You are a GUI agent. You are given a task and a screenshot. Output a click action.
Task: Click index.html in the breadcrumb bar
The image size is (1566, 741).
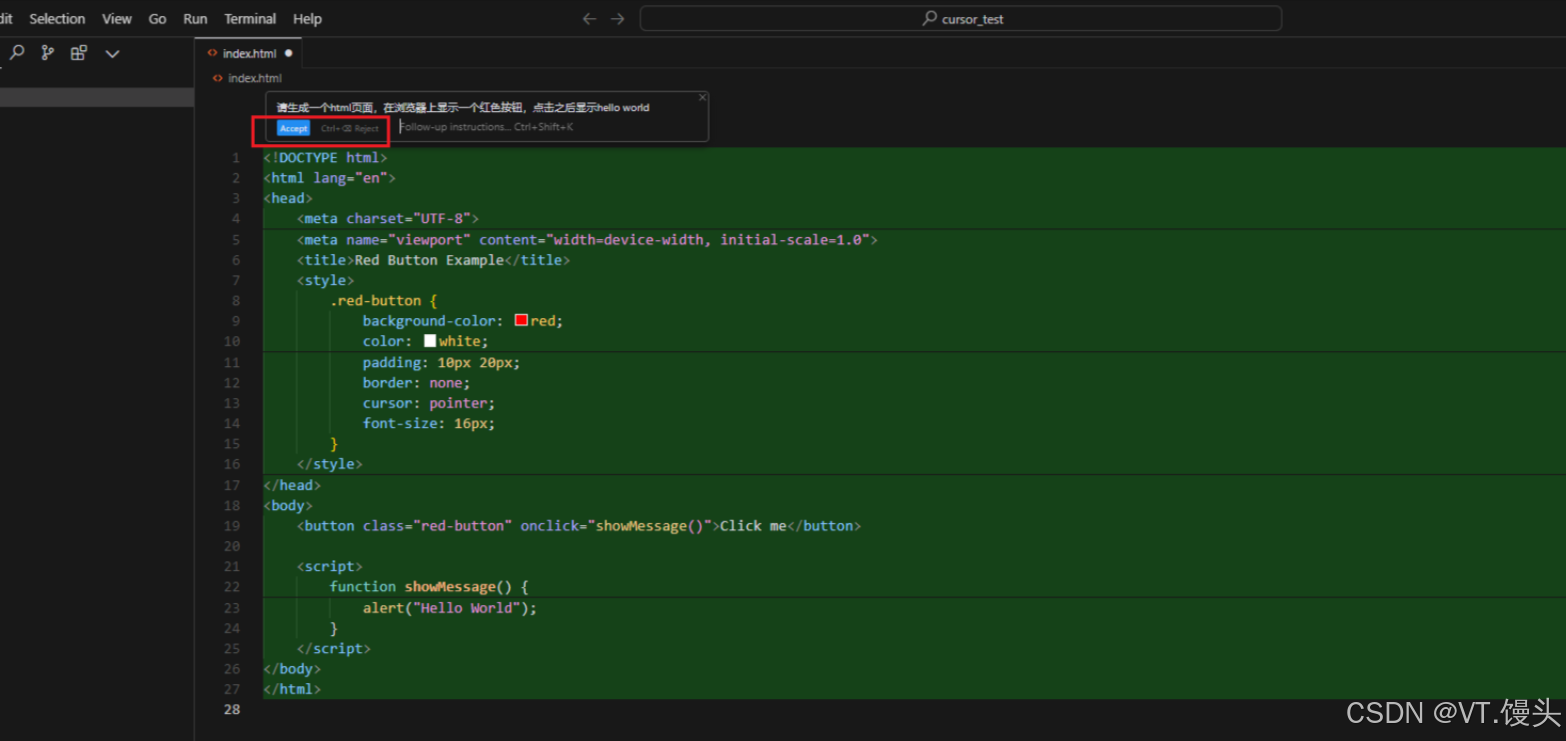pyautogui.click(x=254, y=78)
